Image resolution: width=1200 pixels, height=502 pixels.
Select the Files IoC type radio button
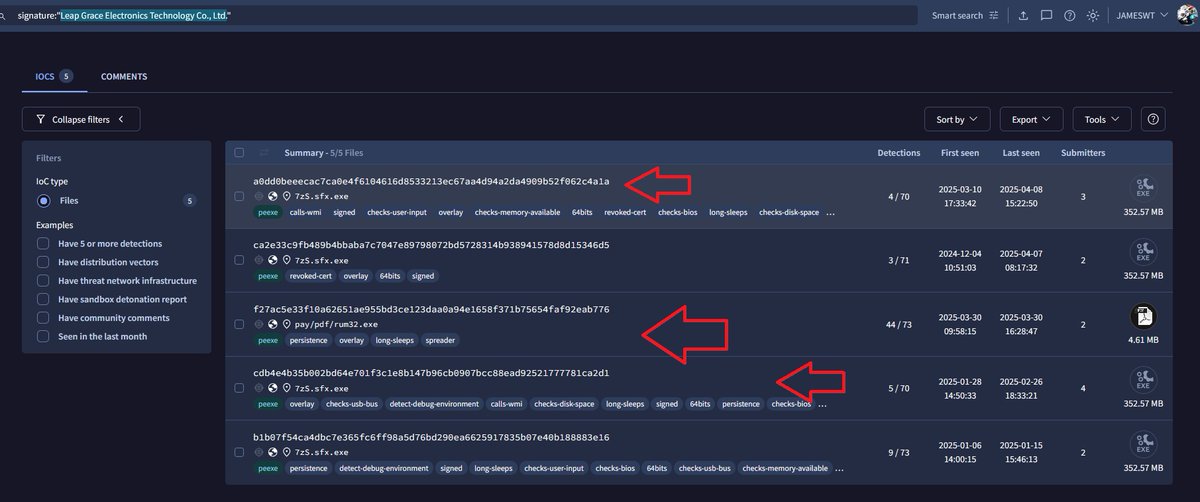tap(43, 201)
